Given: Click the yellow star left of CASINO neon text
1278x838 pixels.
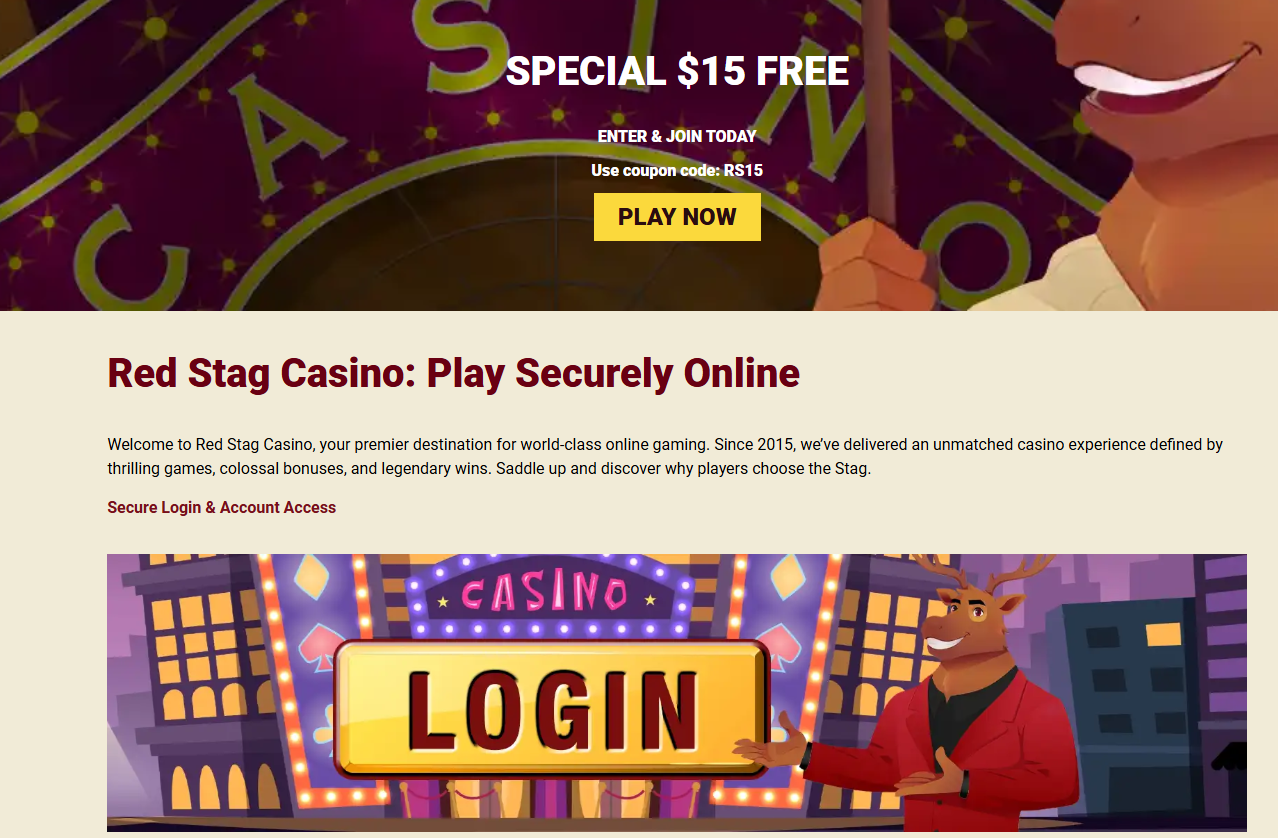Looking at the screenshot, I should point(443,601).
